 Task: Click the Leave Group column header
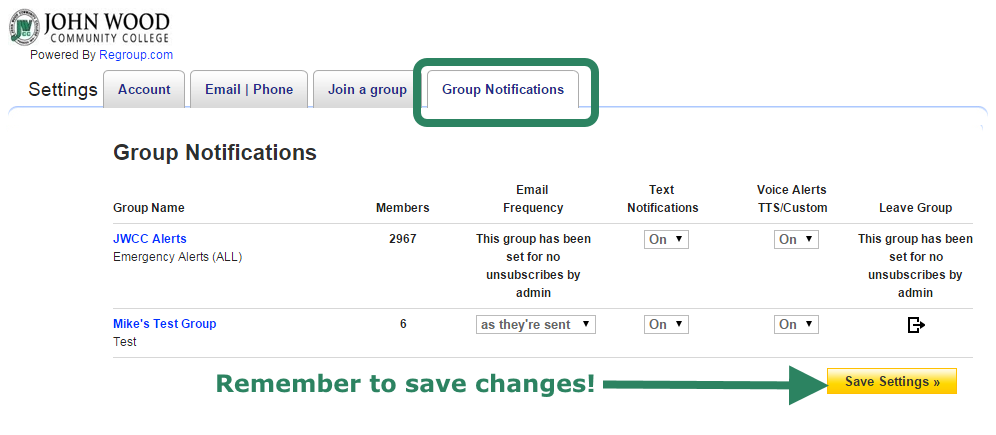tap(915, 208)
